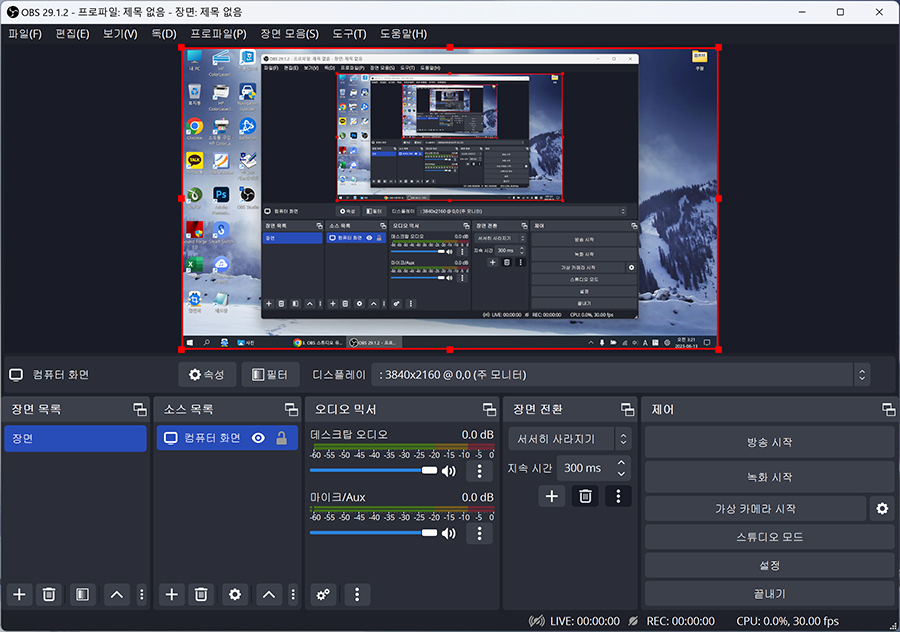The image size is (900, 632).
Task: Adjust 데스크탑 오디오 volume slider
Action: [374, 470]
